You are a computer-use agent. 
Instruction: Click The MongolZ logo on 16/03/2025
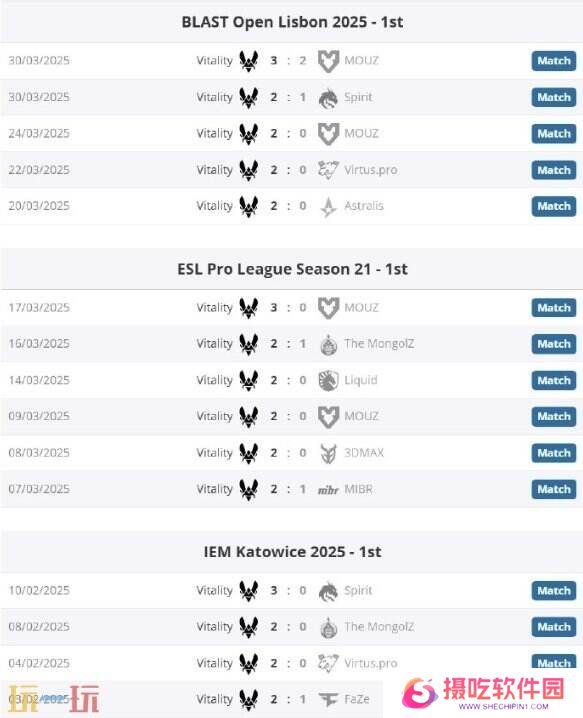pyautogui.click(x=328, y=344)
